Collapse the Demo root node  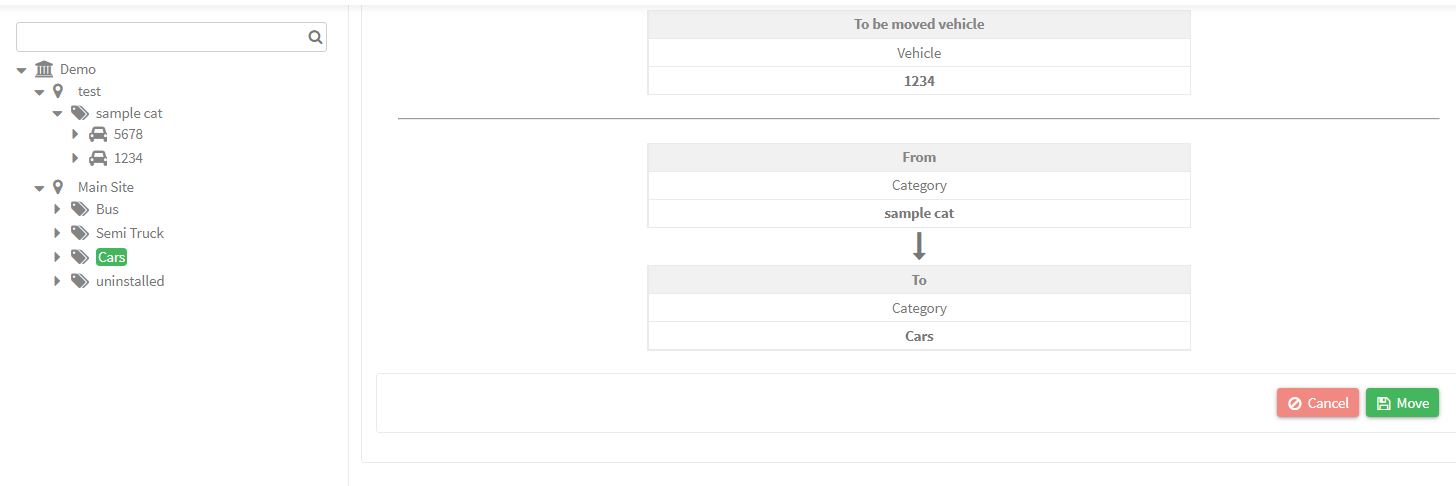(21, 70)
